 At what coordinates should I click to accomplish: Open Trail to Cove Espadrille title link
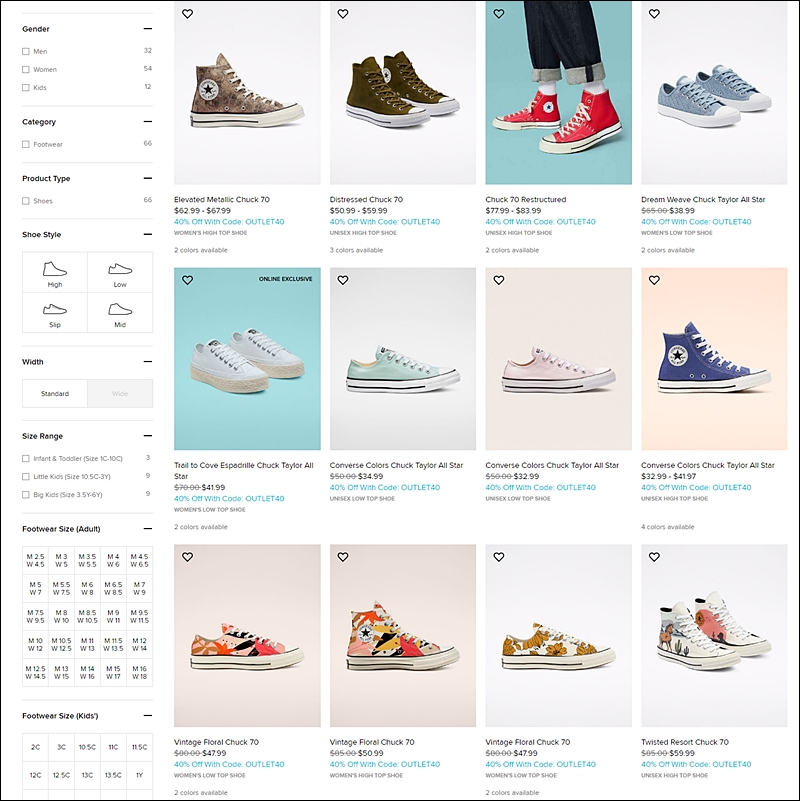click(x=244, y=470)
